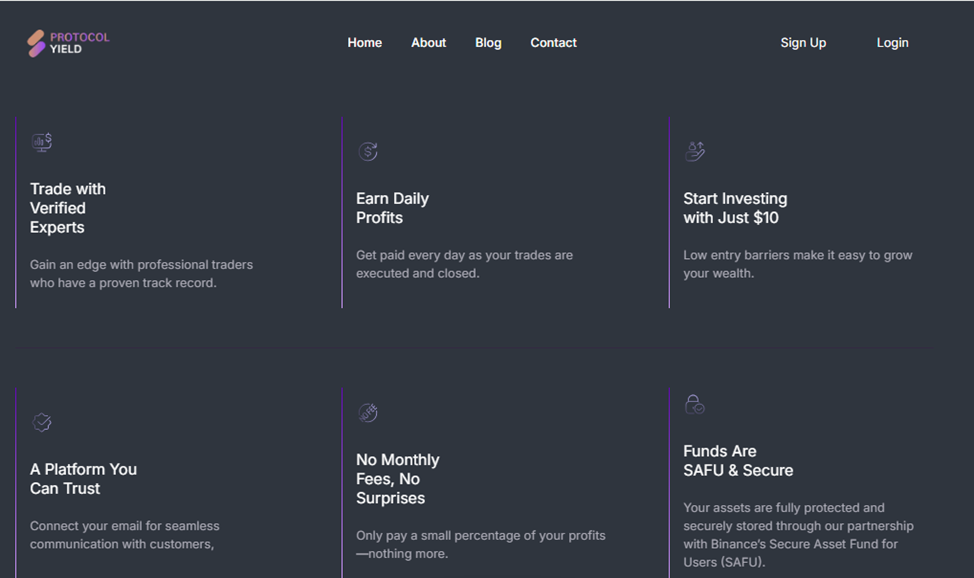Screen dimensions: 974x578
Task: Click the chart icon above Trade with Verified Experts
Action: [42, 142]
